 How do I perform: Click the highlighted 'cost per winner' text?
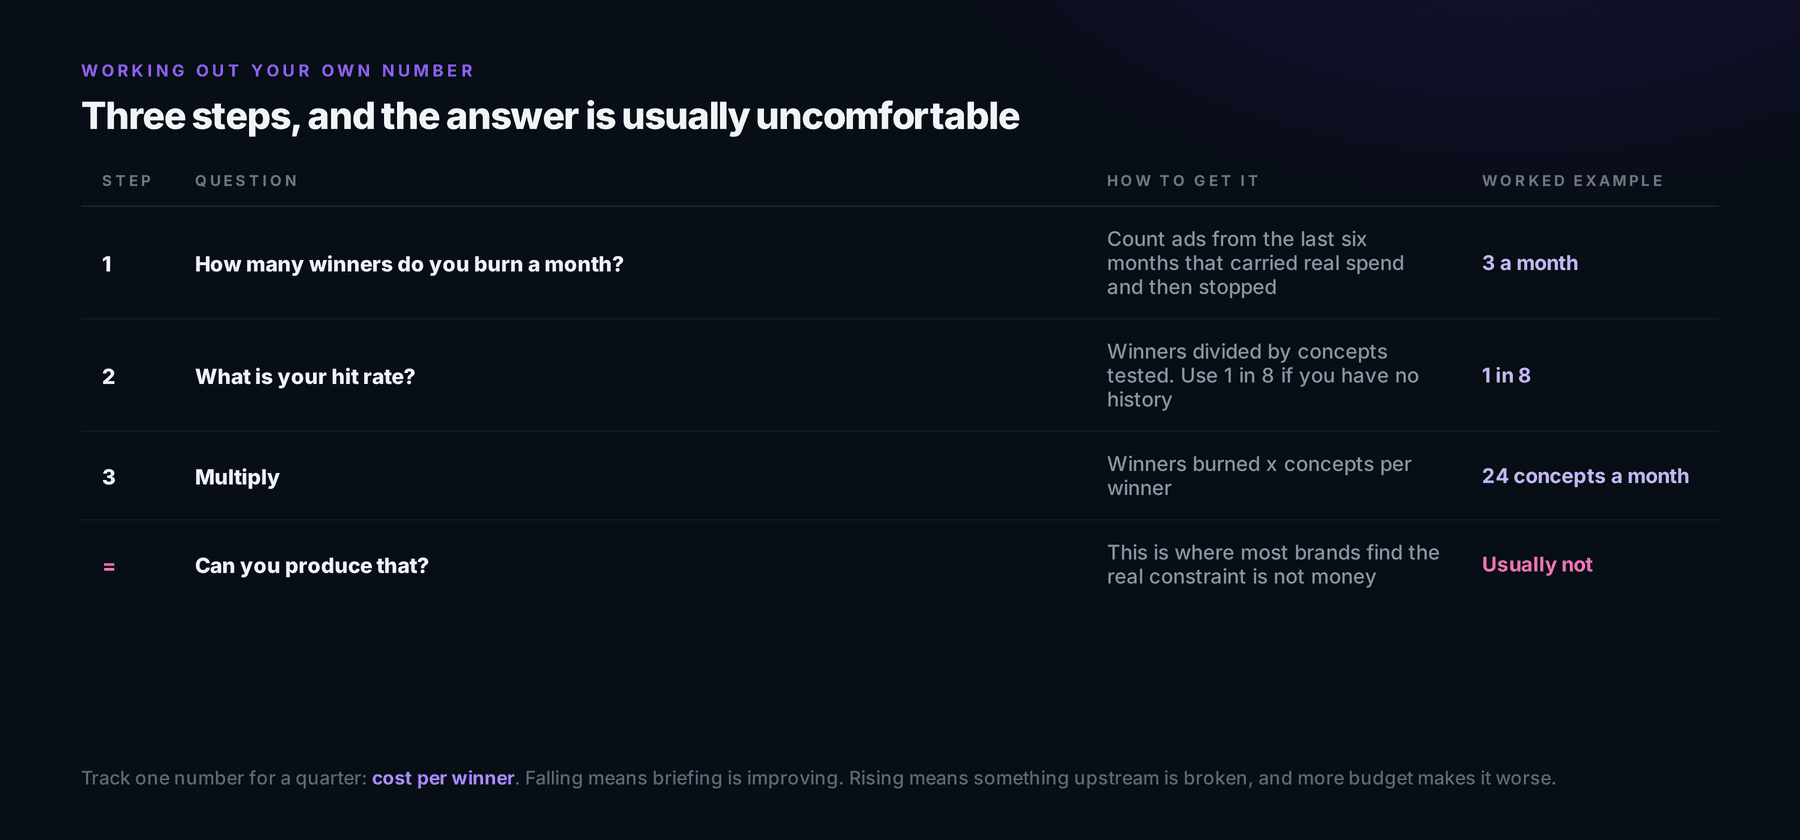(x=443, y=778)
